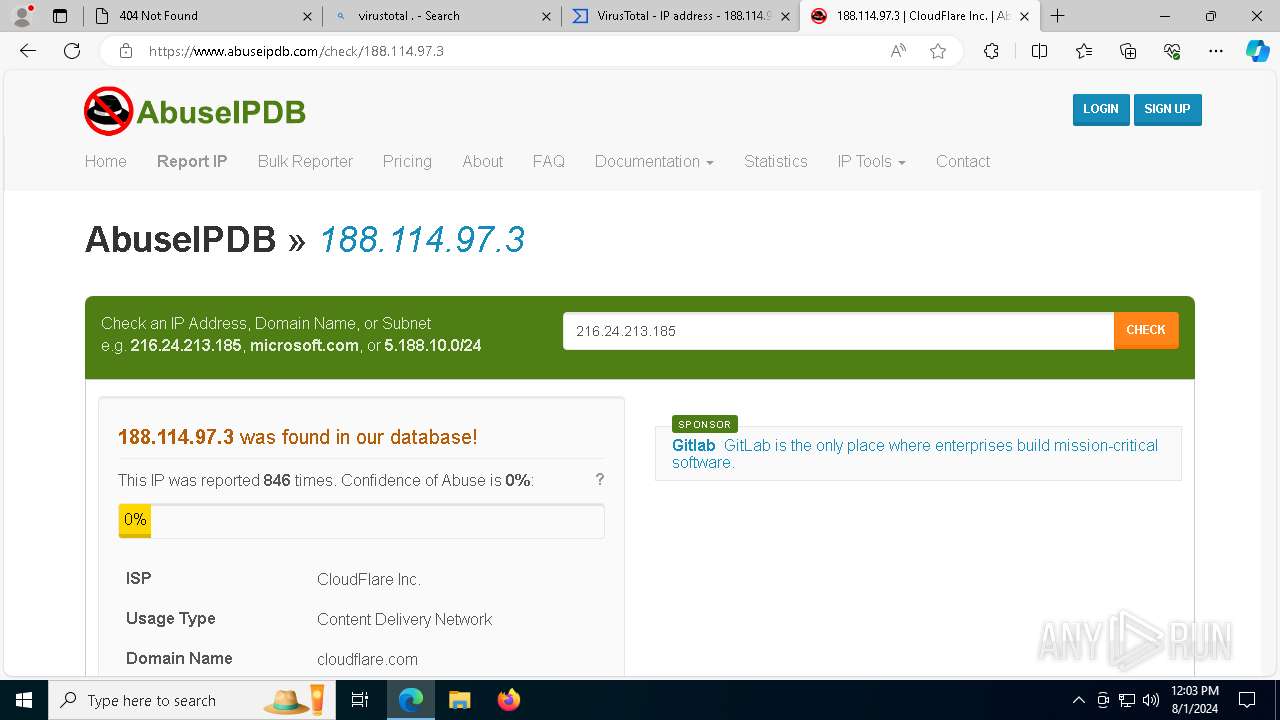View site information via the lock icon
Viewport: 1280px width, 720px height.
(x=126, y=51)
